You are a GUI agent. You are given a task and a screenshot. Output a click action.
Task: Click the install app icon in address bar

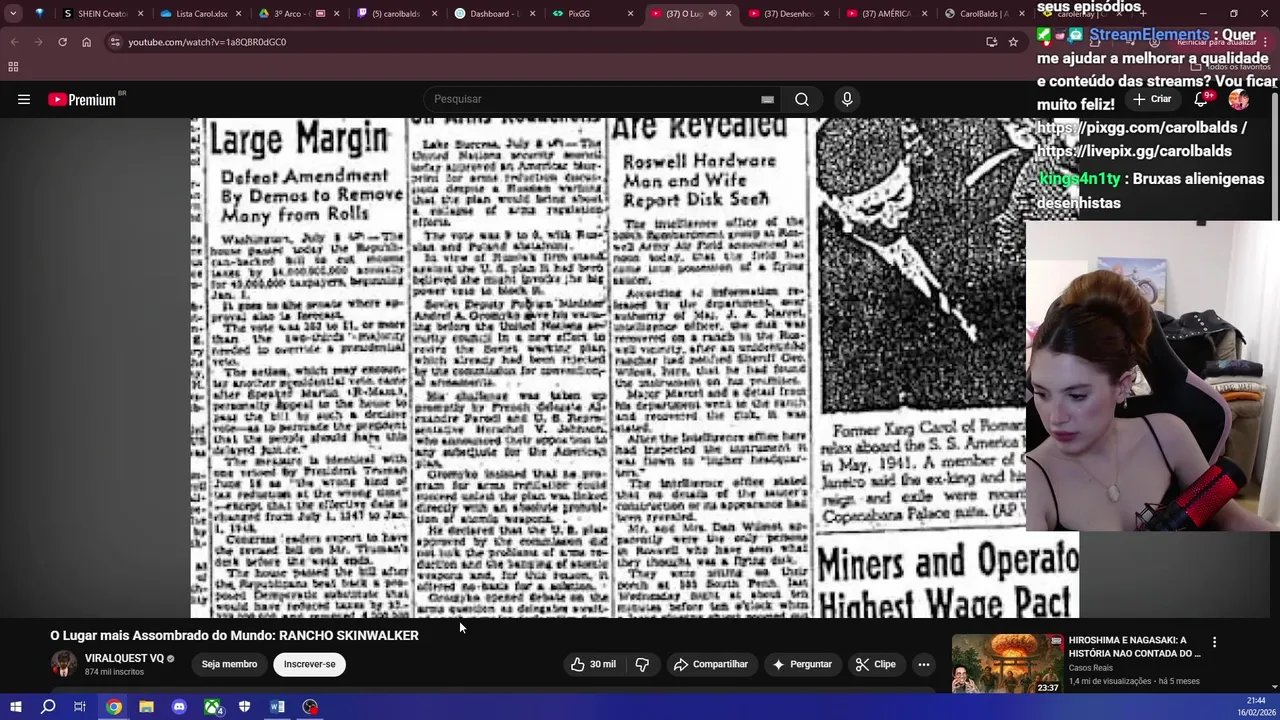point(991,42)
